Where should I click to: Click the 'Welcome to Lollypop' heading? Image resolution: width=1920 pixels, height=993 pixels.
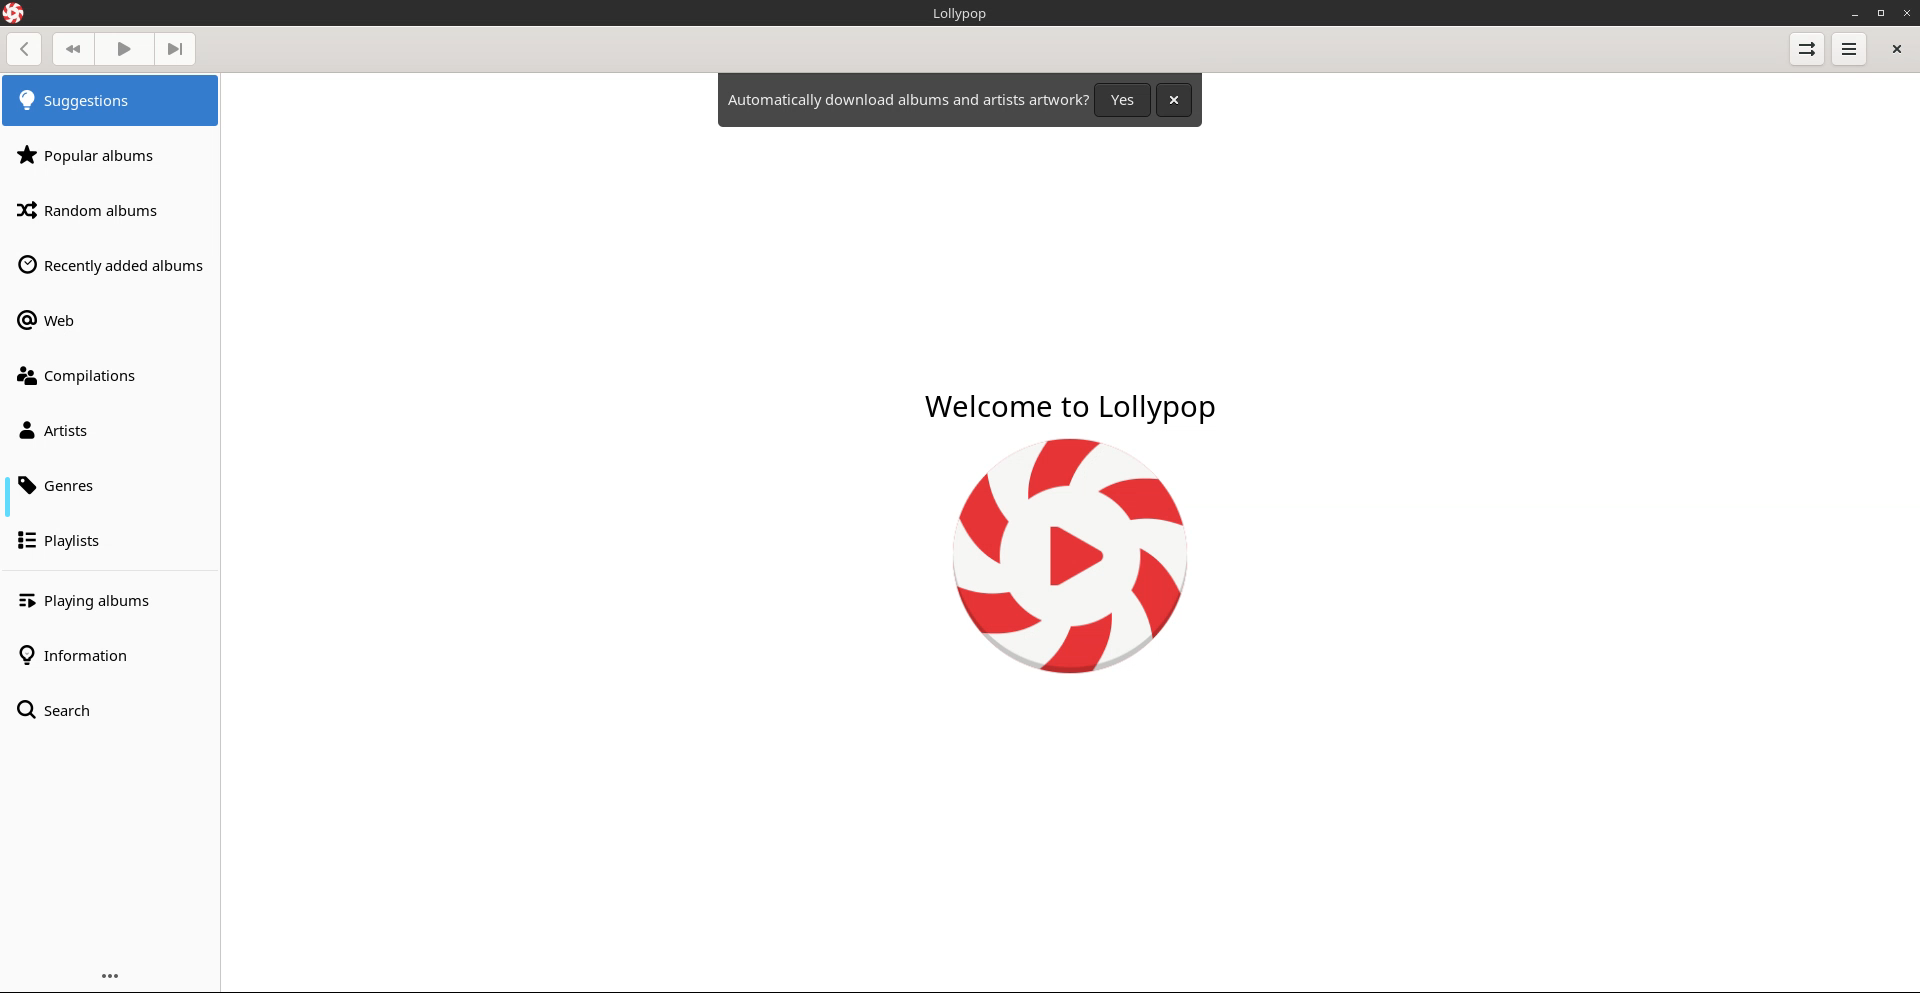click(x=1070, y=407)
